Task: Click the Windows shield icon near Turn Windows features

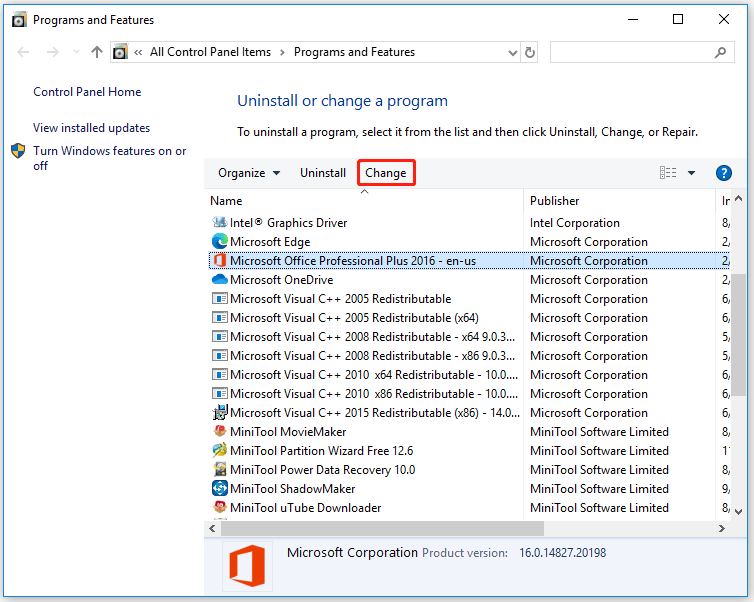Action: coord(18,150)
